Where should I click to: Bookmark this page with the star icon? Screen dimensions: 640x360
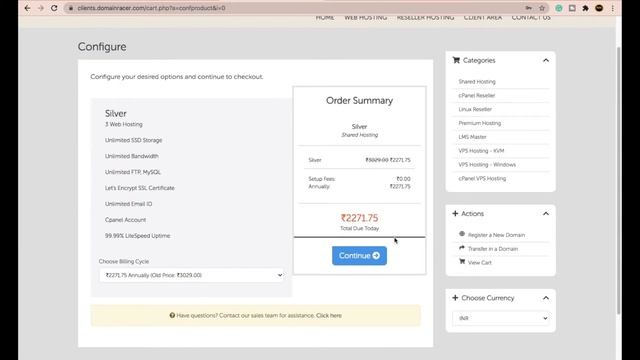coord(542,8)
